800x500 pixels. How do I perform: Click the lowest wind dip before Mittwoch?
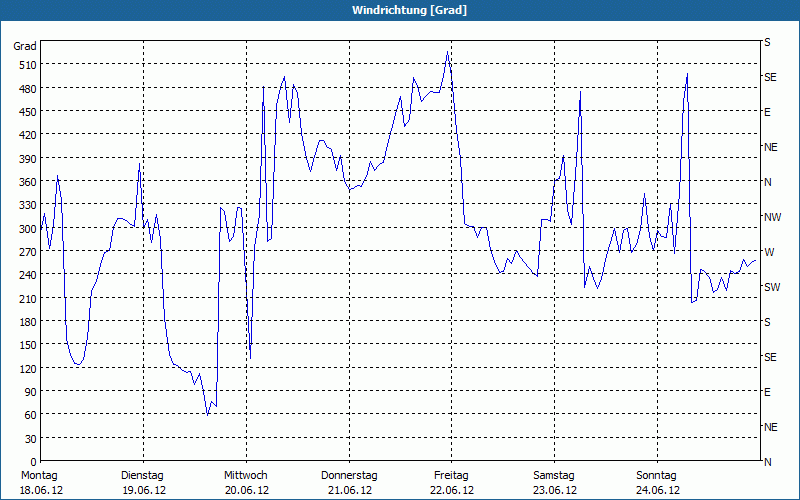click(x=207, y=415)
